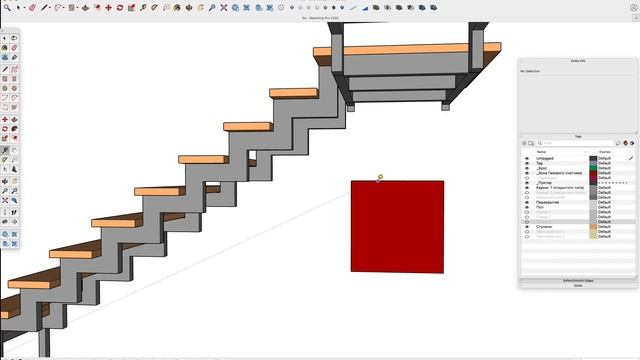Hide the _Пунтир tag
The width and height of the screenshot is (640, 360).
[x=527, y=183]
